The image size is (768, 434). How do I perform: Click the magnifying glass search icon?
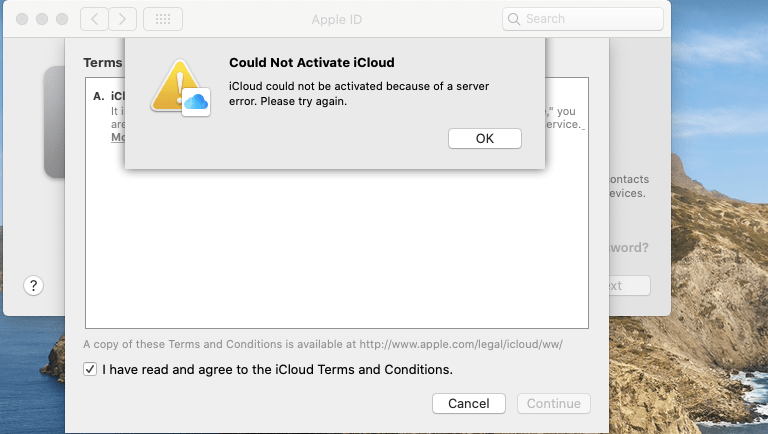(514, 19)
